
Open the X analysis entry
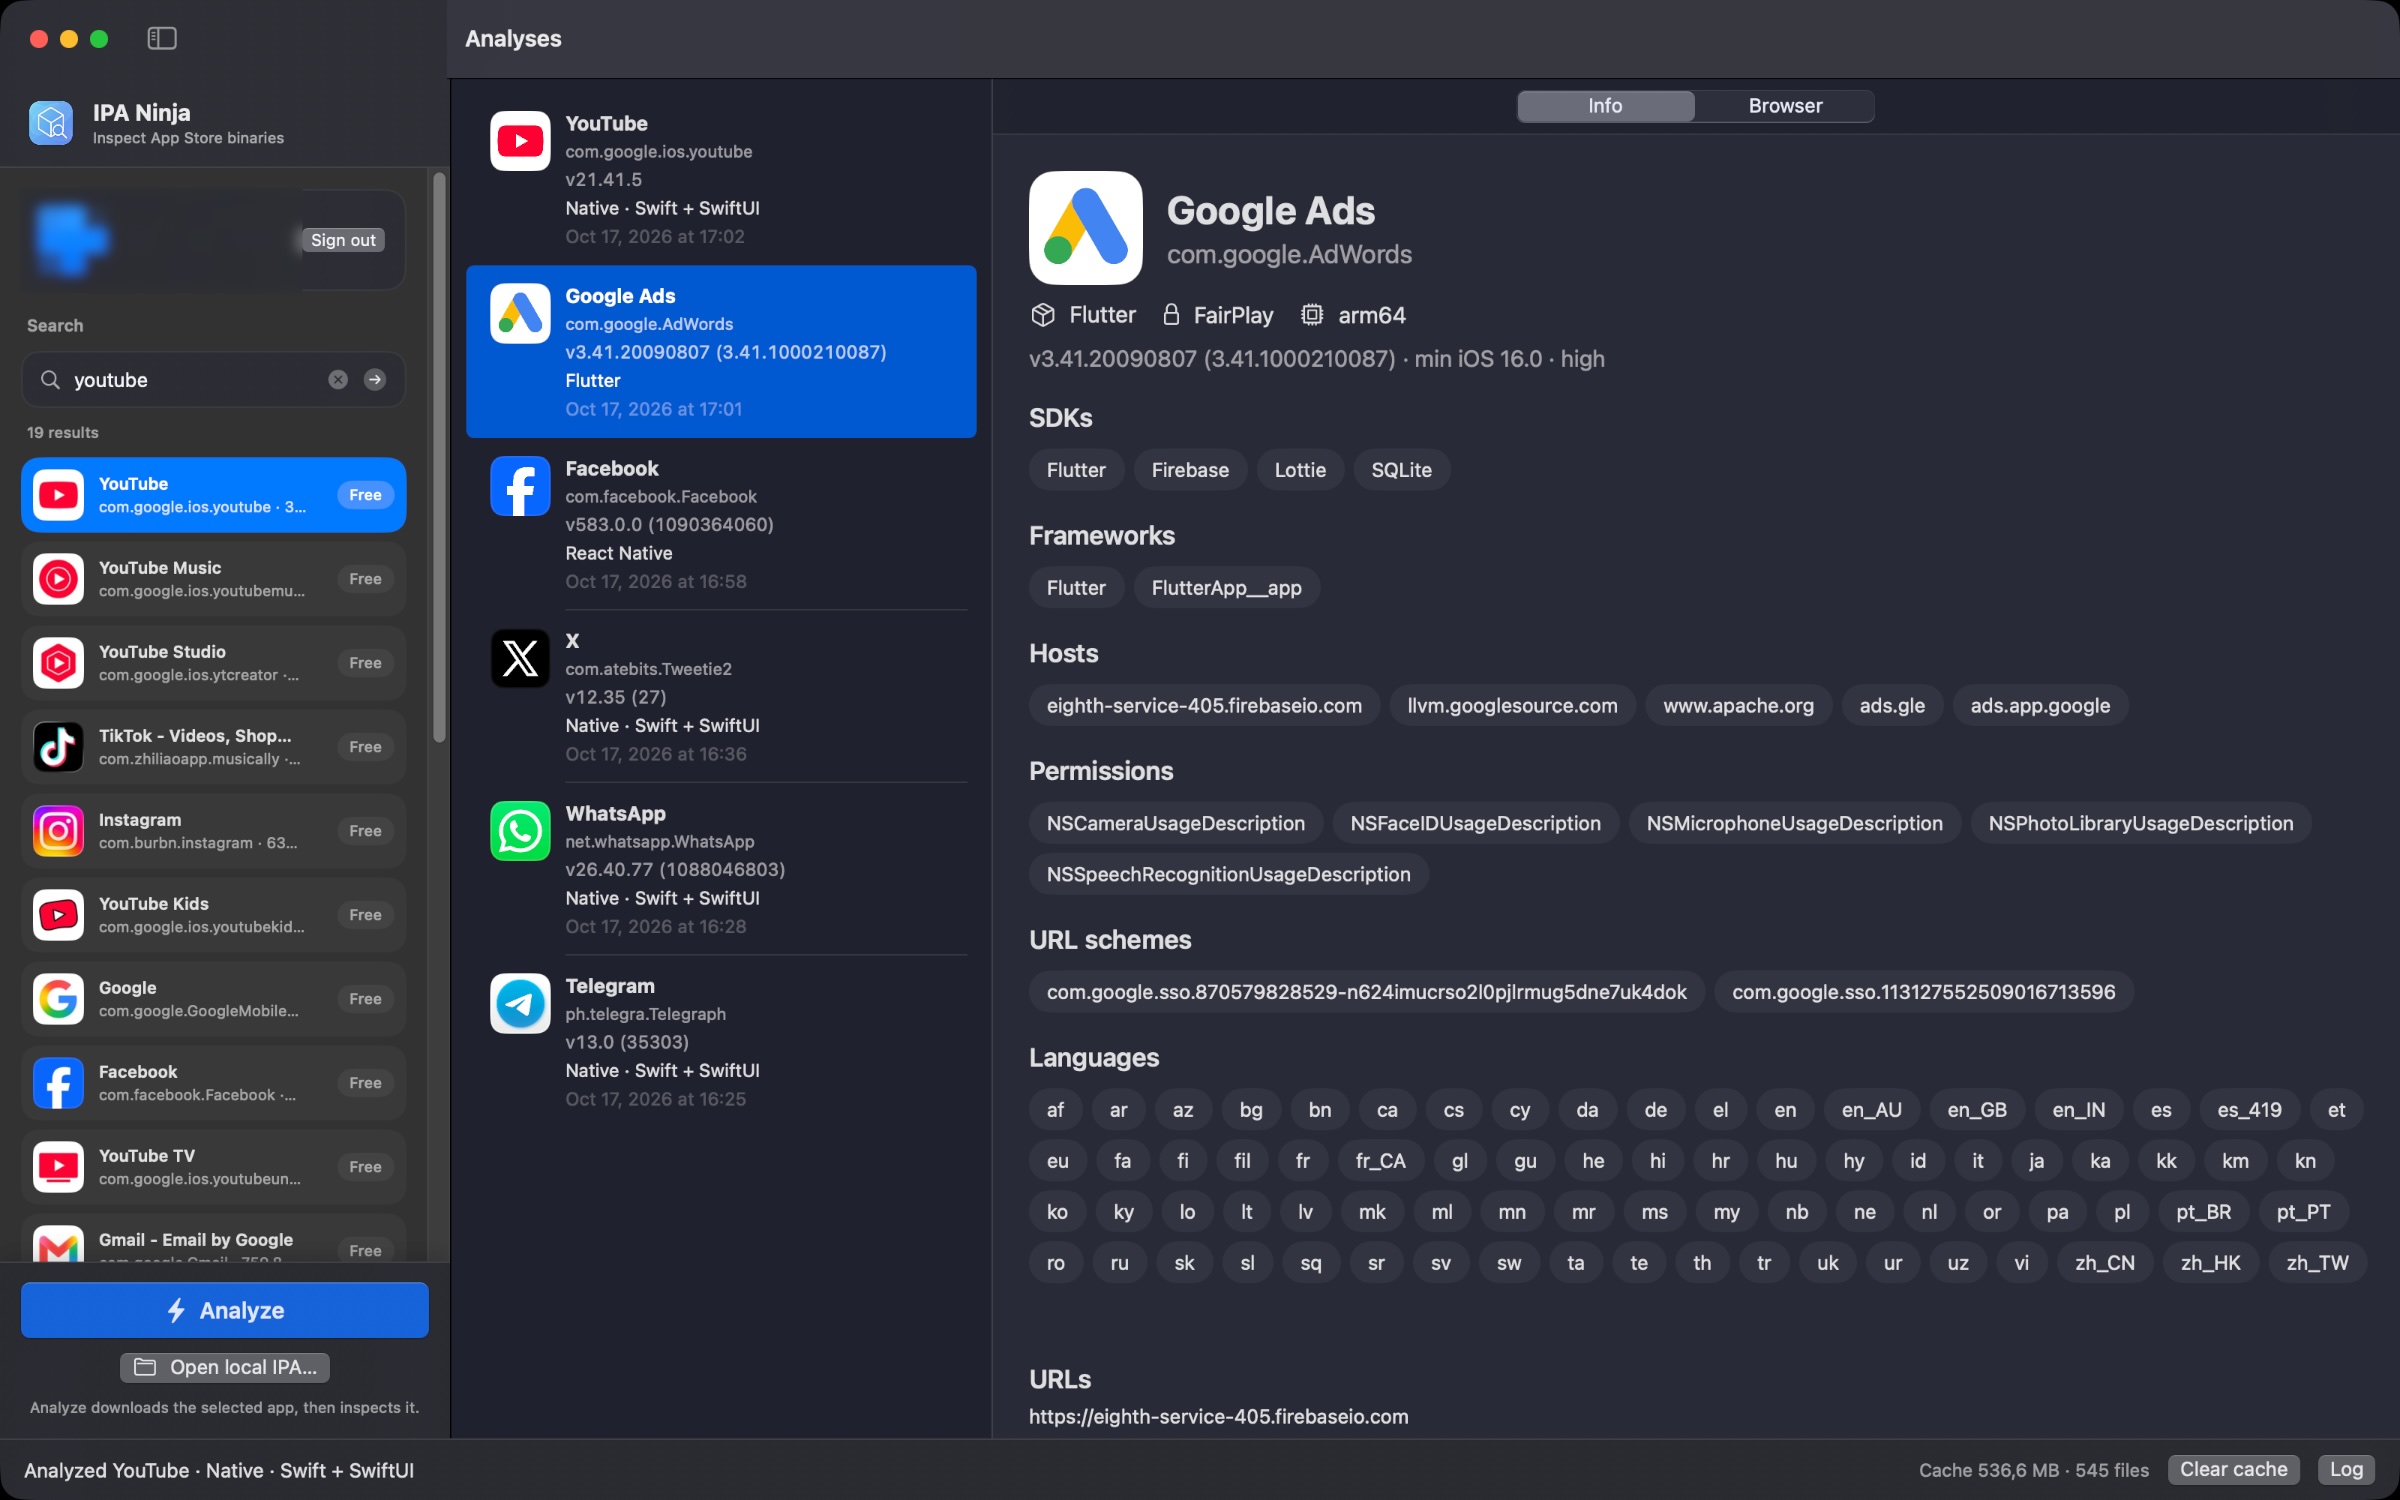click(x=720, y=697)
